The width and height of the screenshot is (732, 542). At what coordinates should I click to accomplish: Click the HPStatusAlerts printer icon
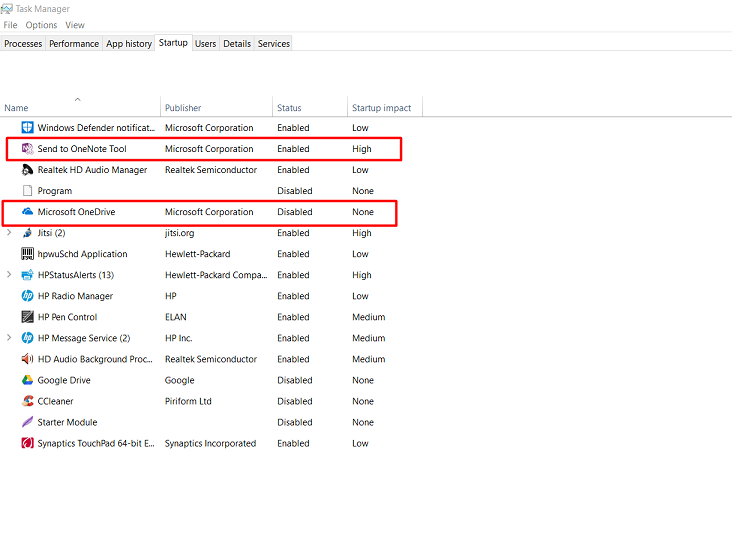(x=28, y=275)
